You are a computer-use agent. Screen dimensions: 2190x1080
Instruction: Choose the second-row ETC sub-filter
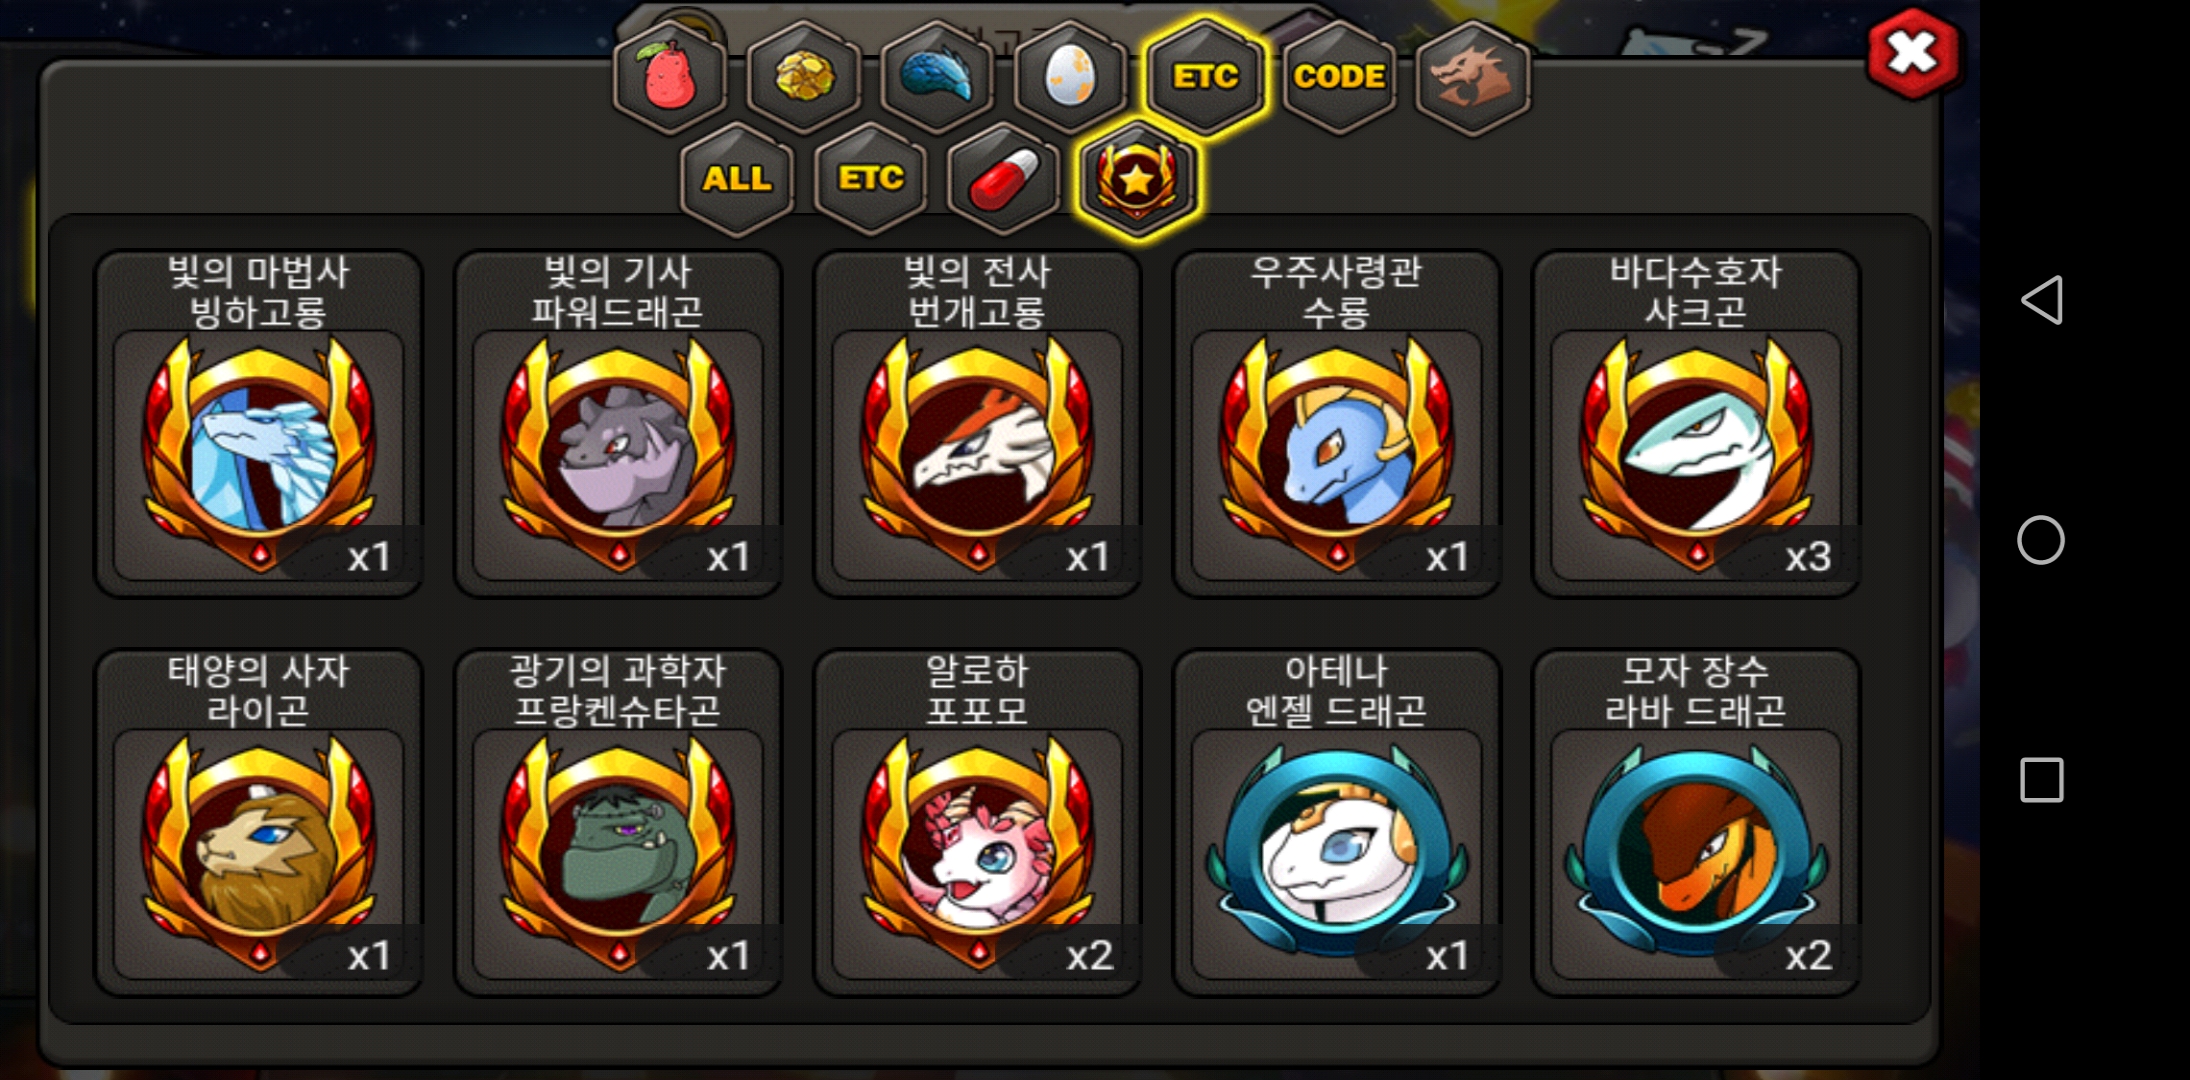click(x=871, y=180)
